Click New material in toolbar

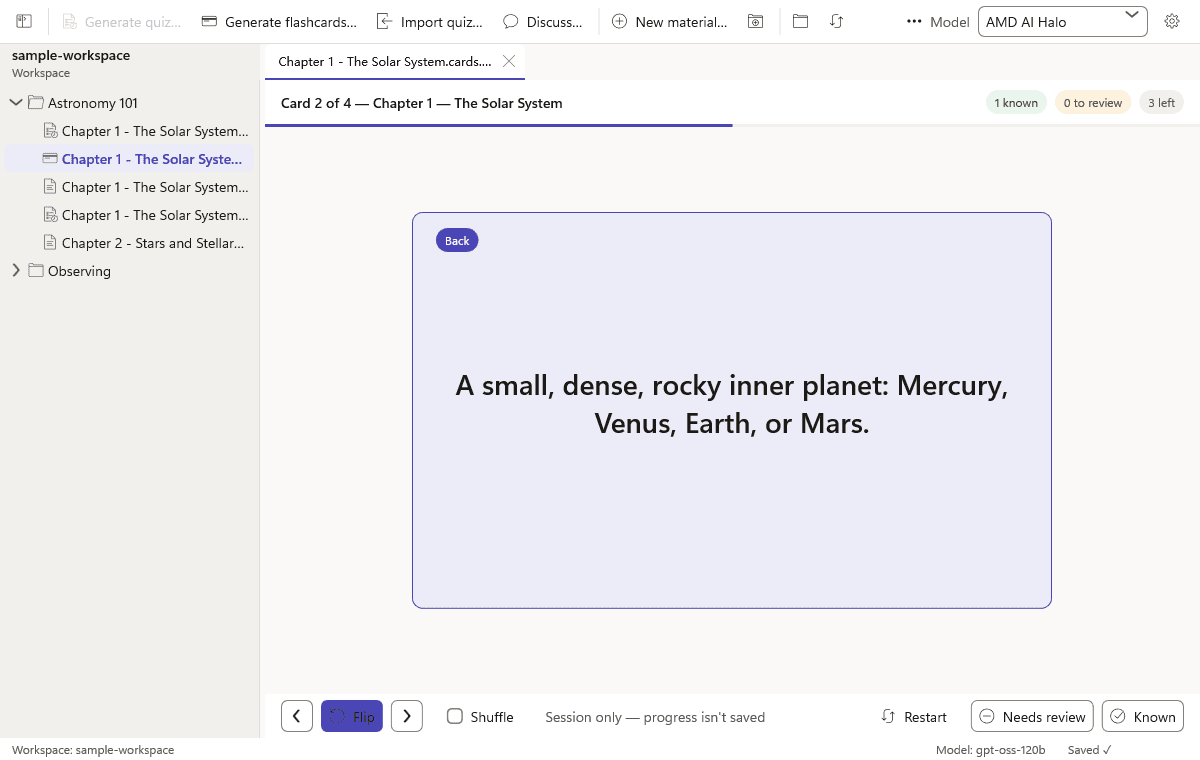click(669, 21)
